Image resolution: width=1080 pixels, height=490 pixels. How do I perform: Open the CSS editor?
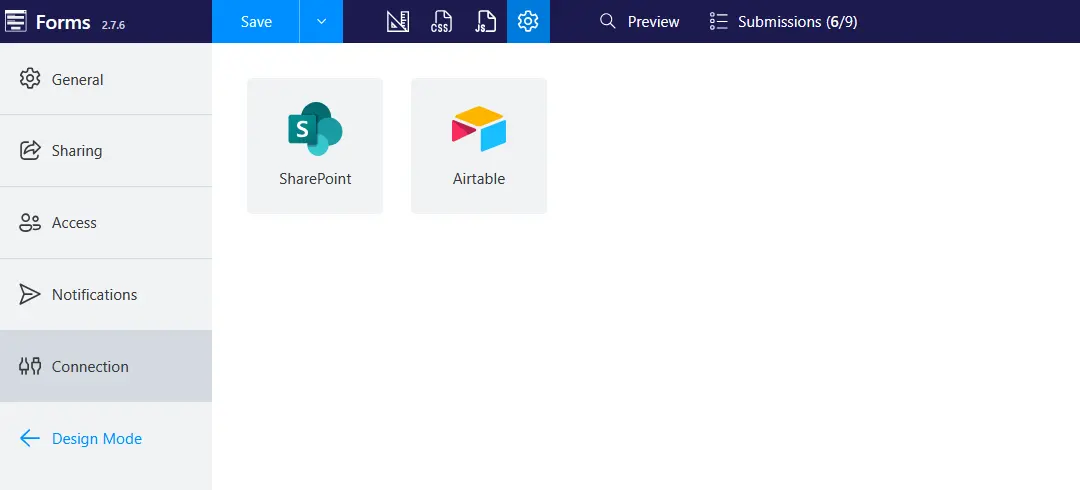442,21
